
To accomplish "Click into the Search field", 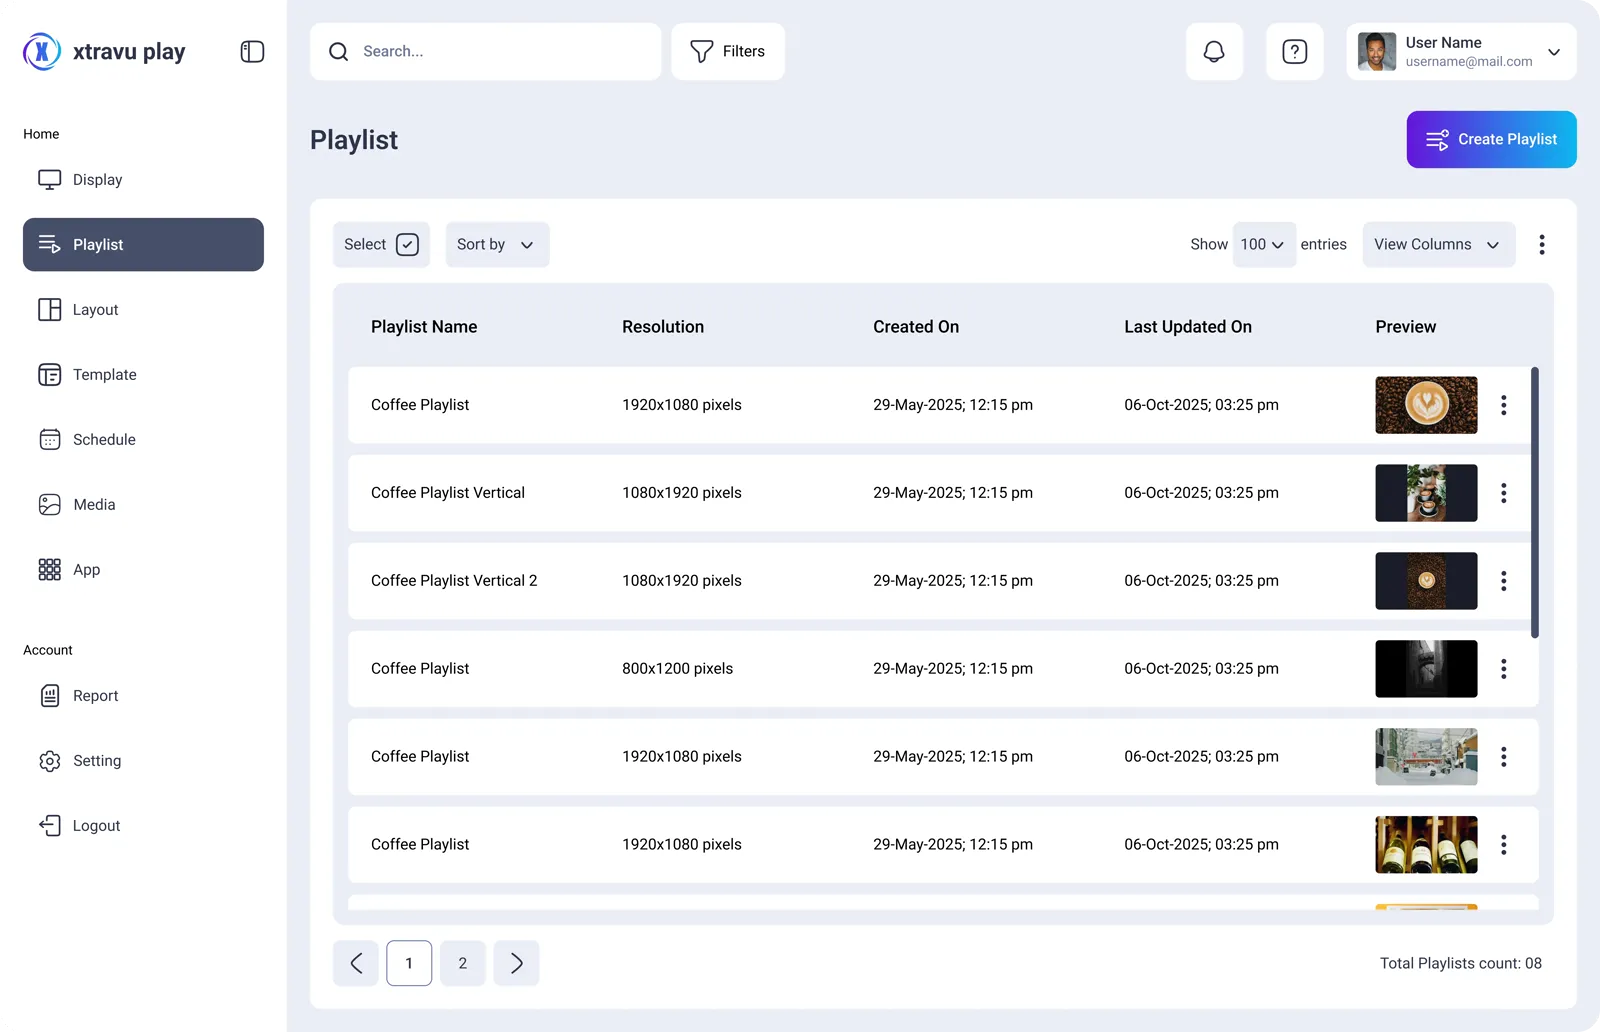I will (485, 52).
